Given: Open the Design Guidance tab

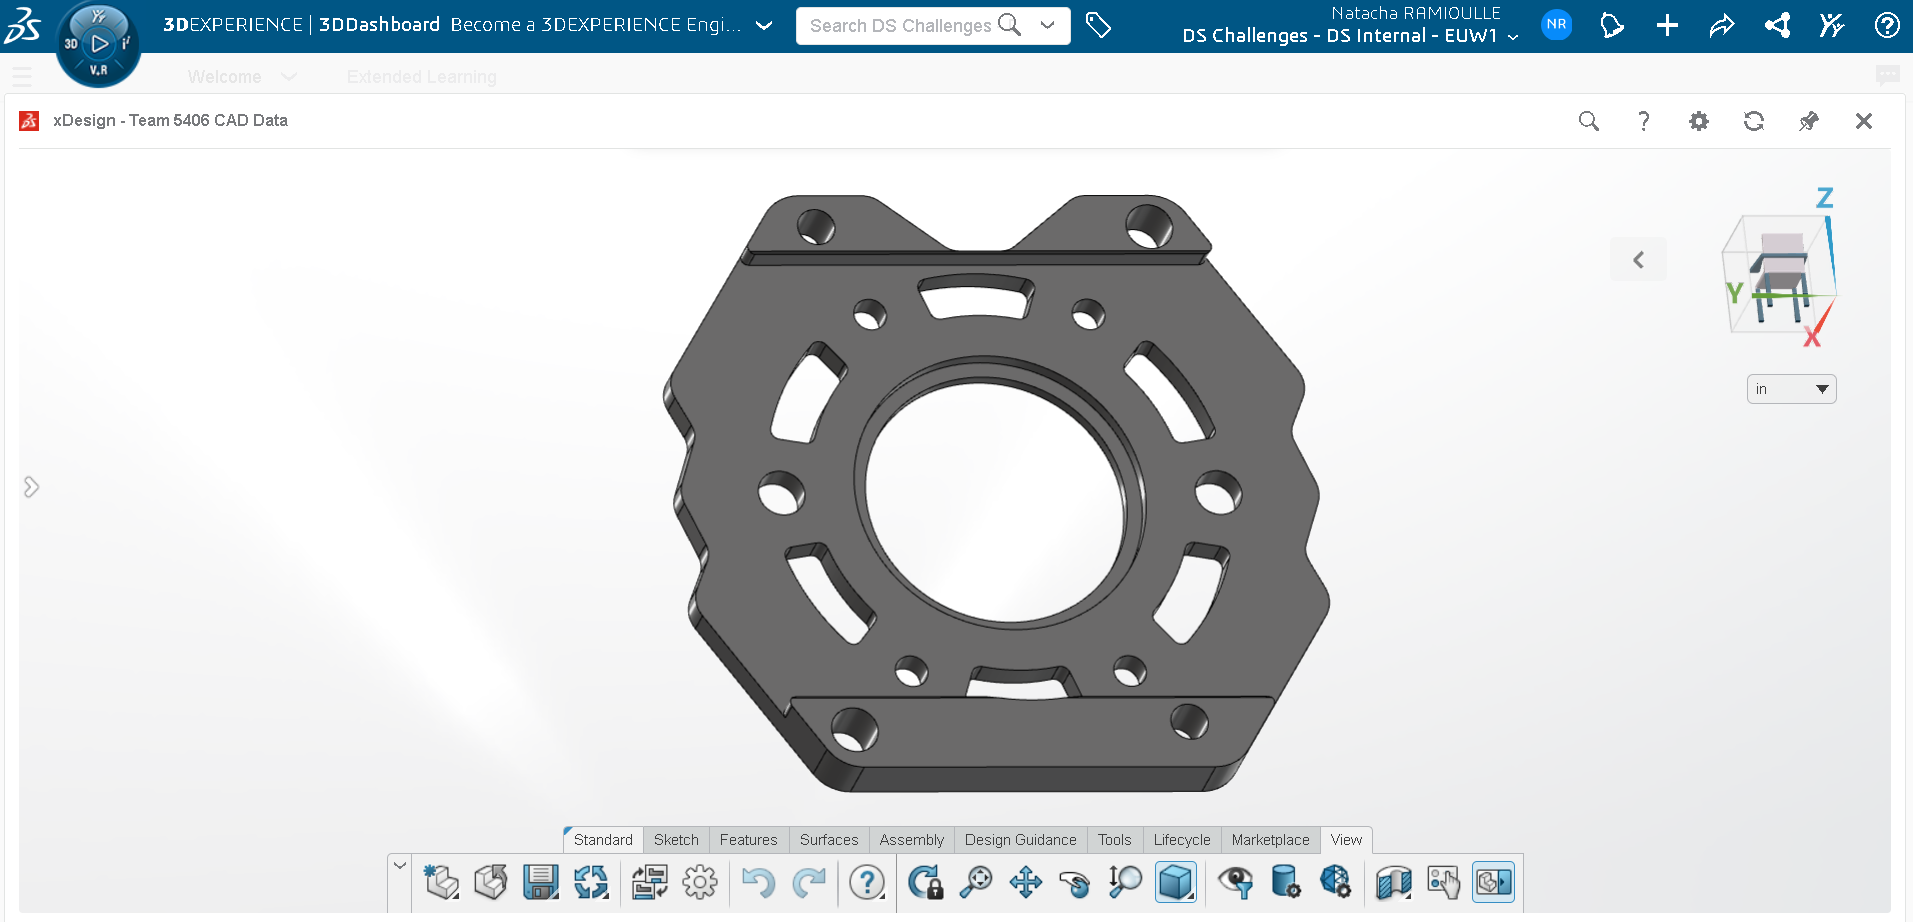Looking at the screenshot, I should tap(1020, 840).
